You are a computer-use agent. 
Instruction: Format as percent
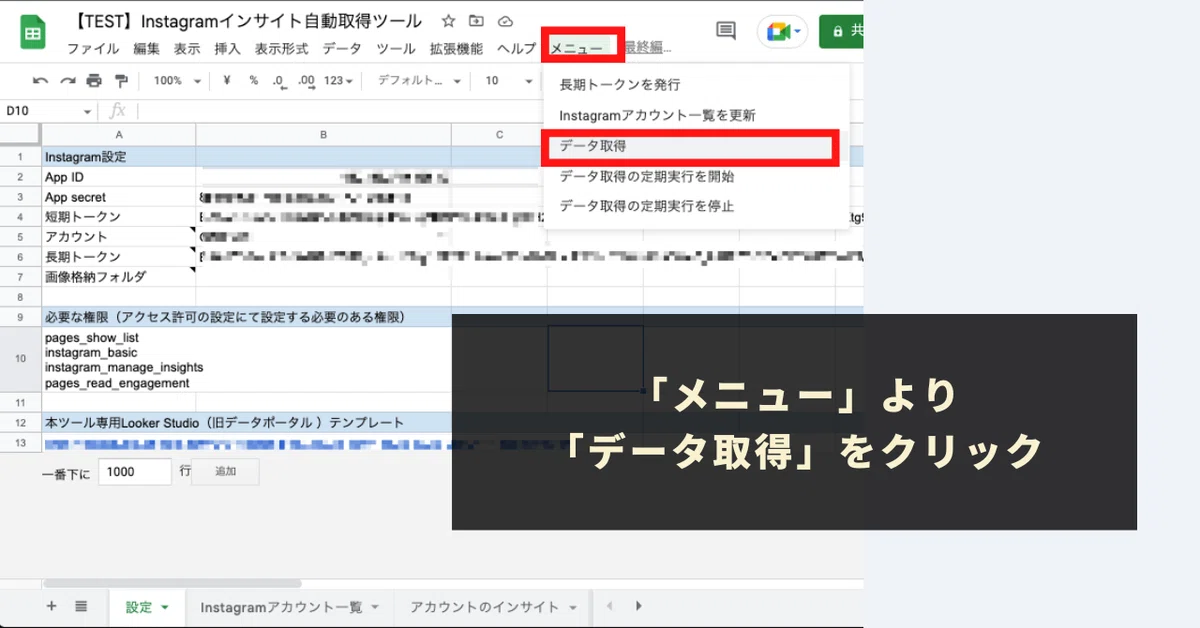[253, 81]
